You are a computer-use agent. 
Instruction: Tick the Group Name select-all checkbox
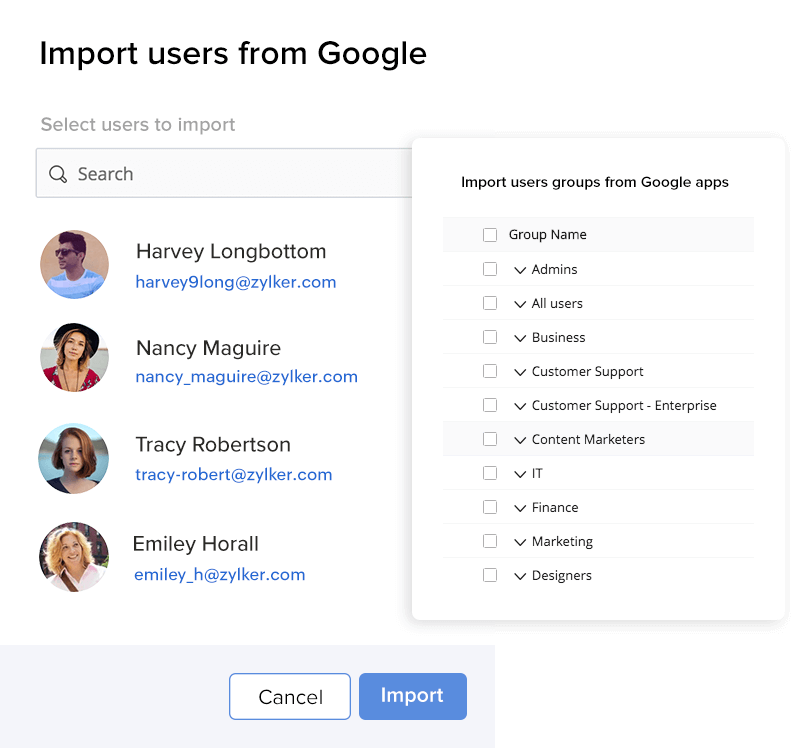coord(490,235)
